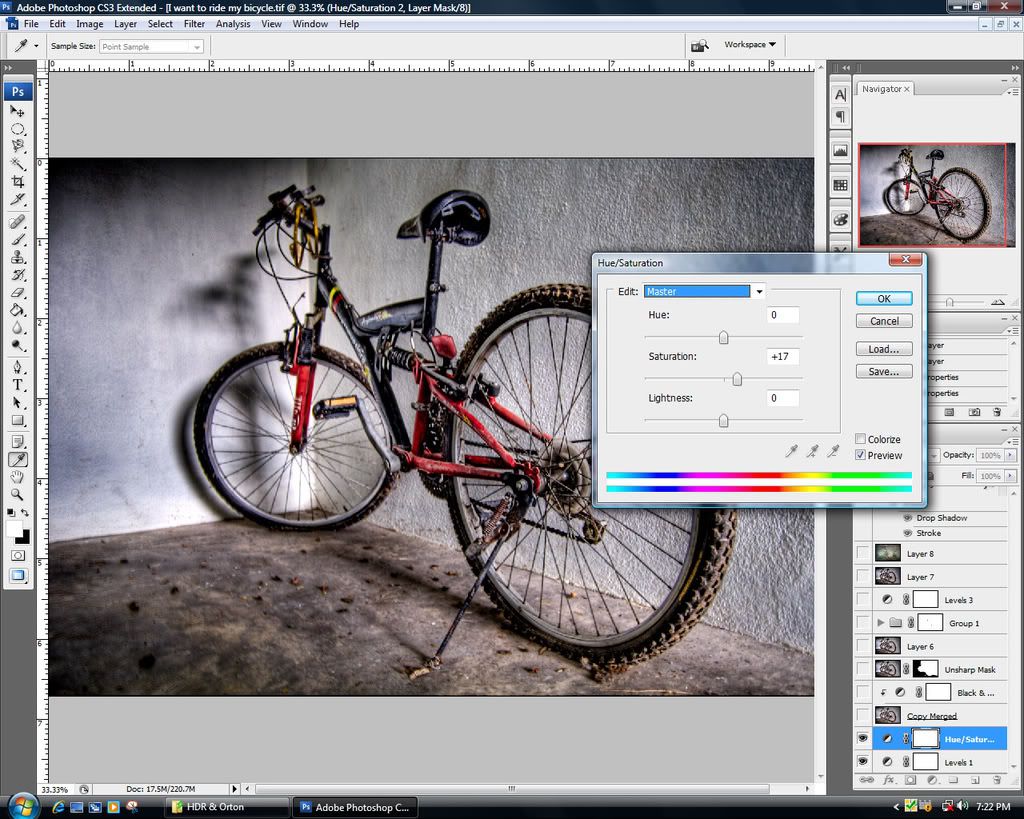The image size is (1024, 819).
Task: Select the Paint Bucket tool
Action: click(x=18, y=310)
